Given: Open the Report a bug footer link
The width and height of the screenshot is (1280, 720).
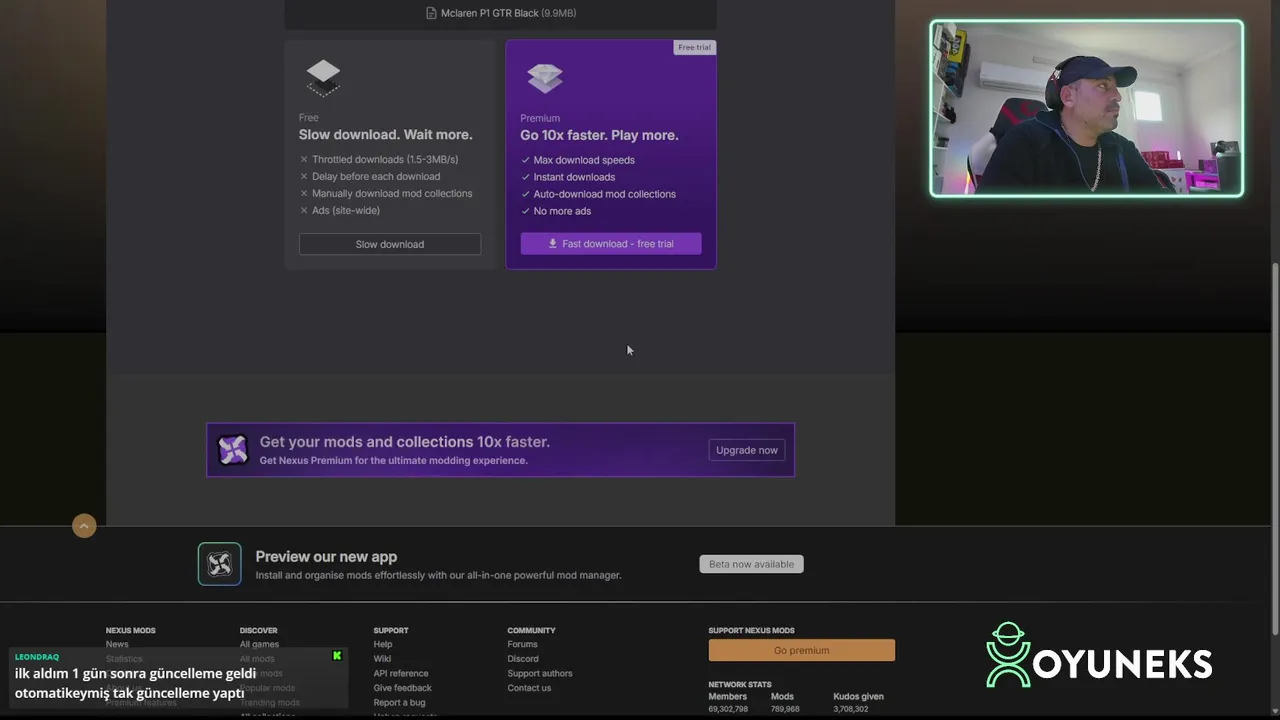Looking at the screenshot, I should (399, 702).
